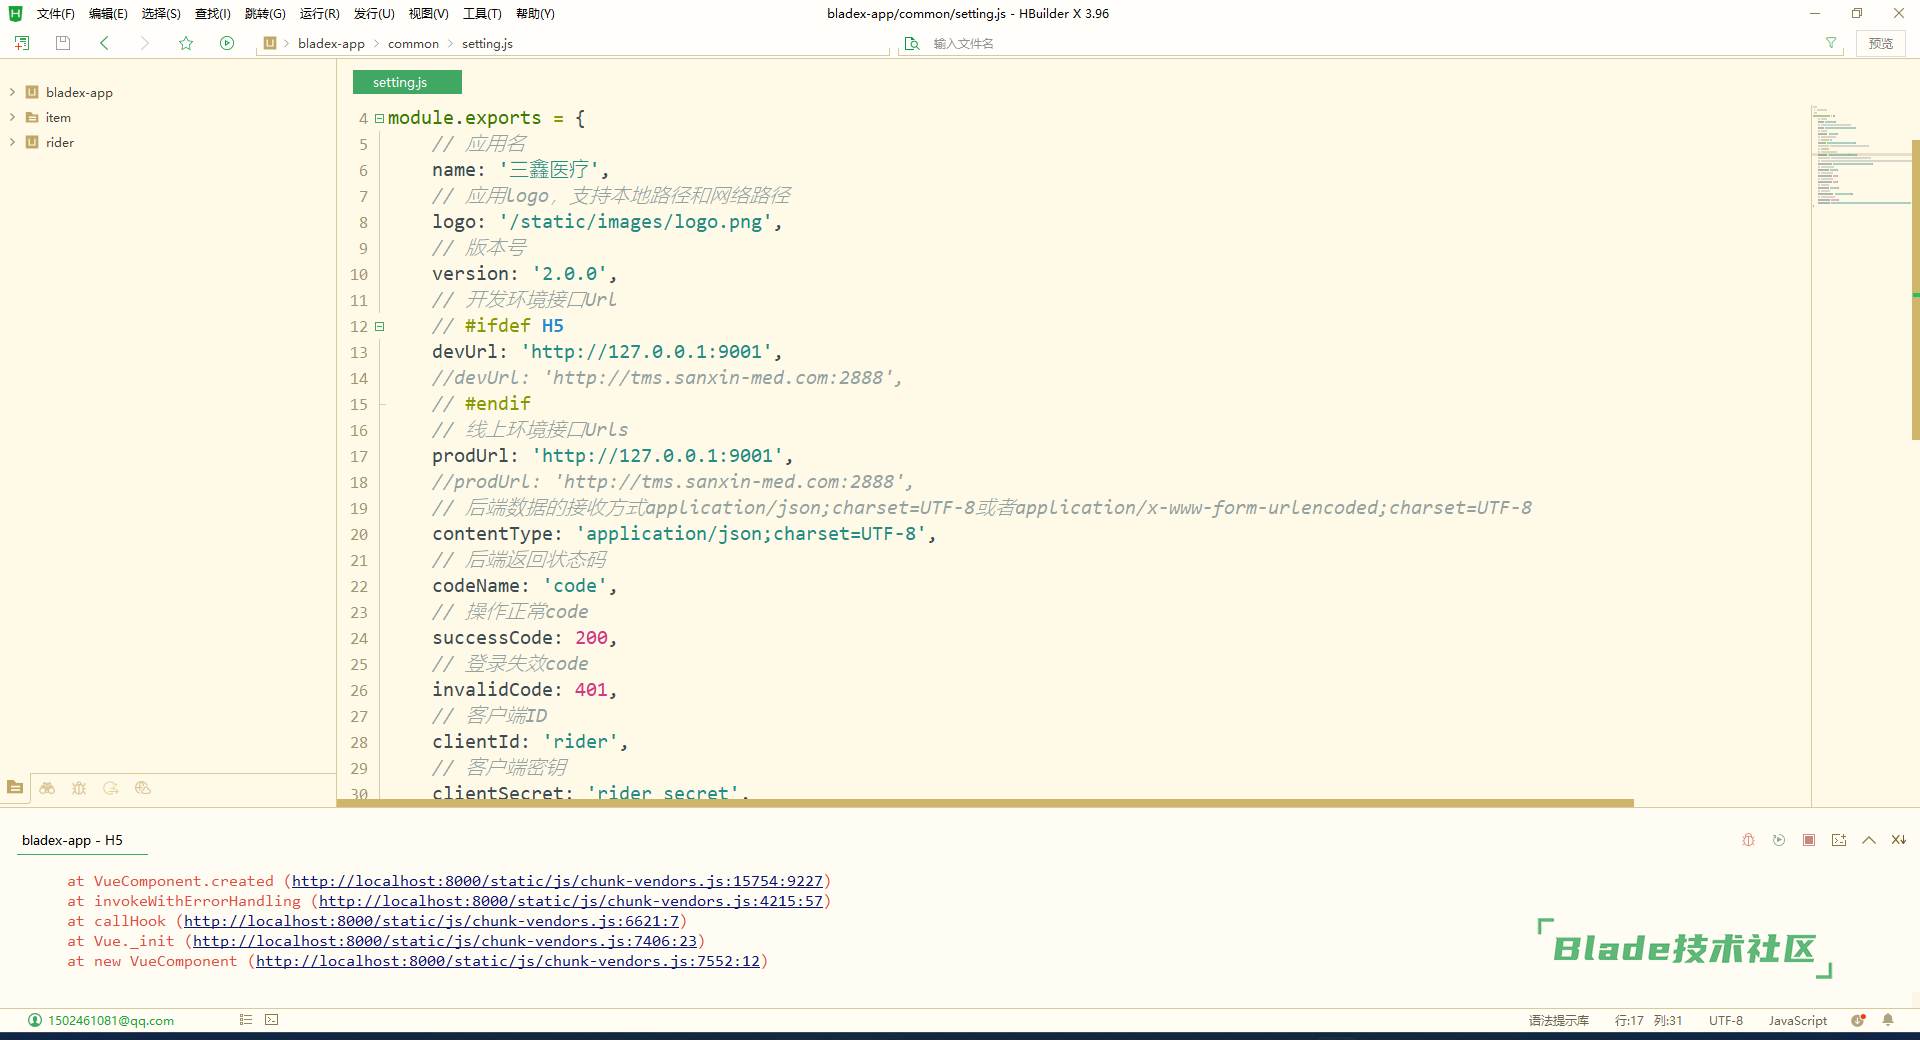
Task: Click the 预览 preview button
Action: [x=1881, y=43]
